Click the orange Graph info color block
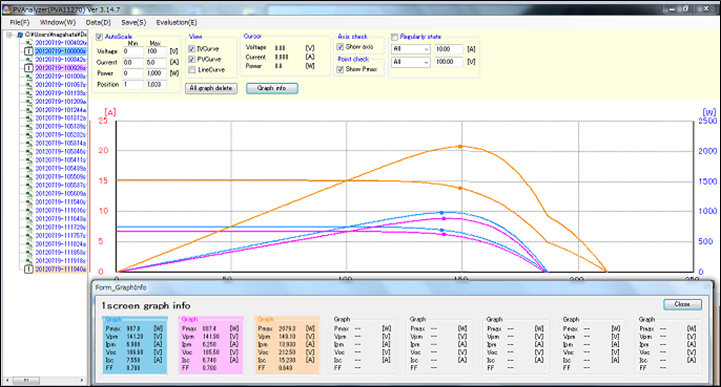 click(287, 345)
